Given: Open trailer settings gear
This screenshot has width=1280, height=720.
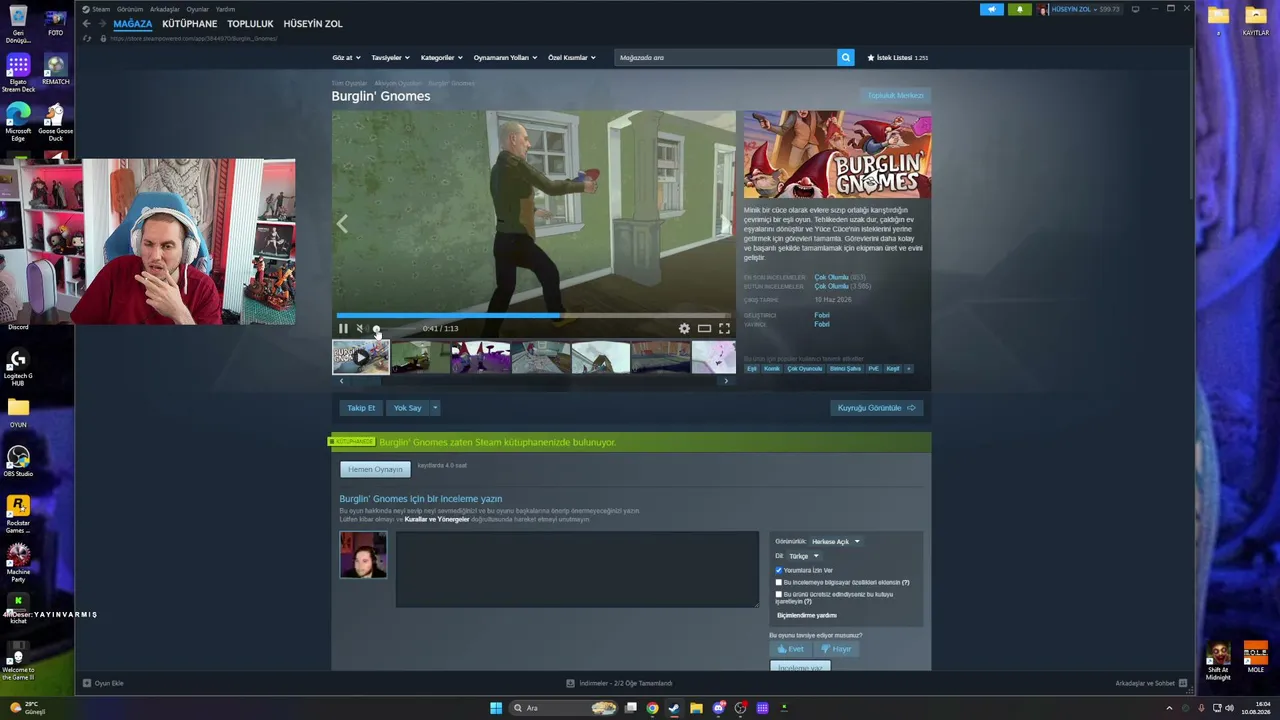Looking at the screenshot, I should tap(684, 328).
